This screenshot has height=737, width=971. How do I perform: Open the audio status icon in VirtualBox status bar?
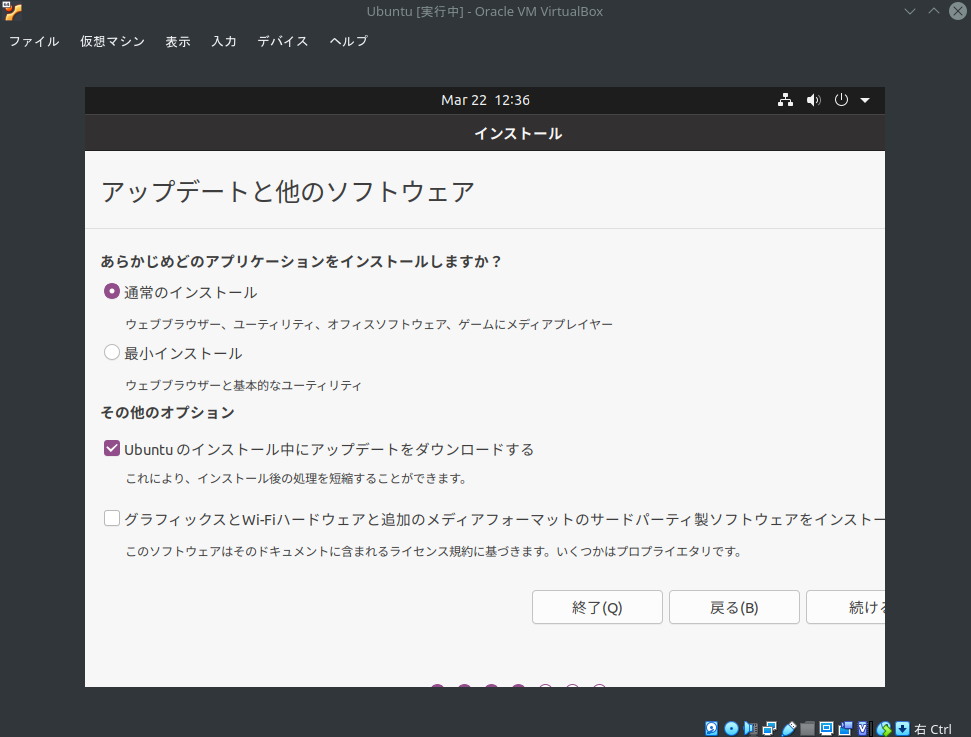coord(751,729)
